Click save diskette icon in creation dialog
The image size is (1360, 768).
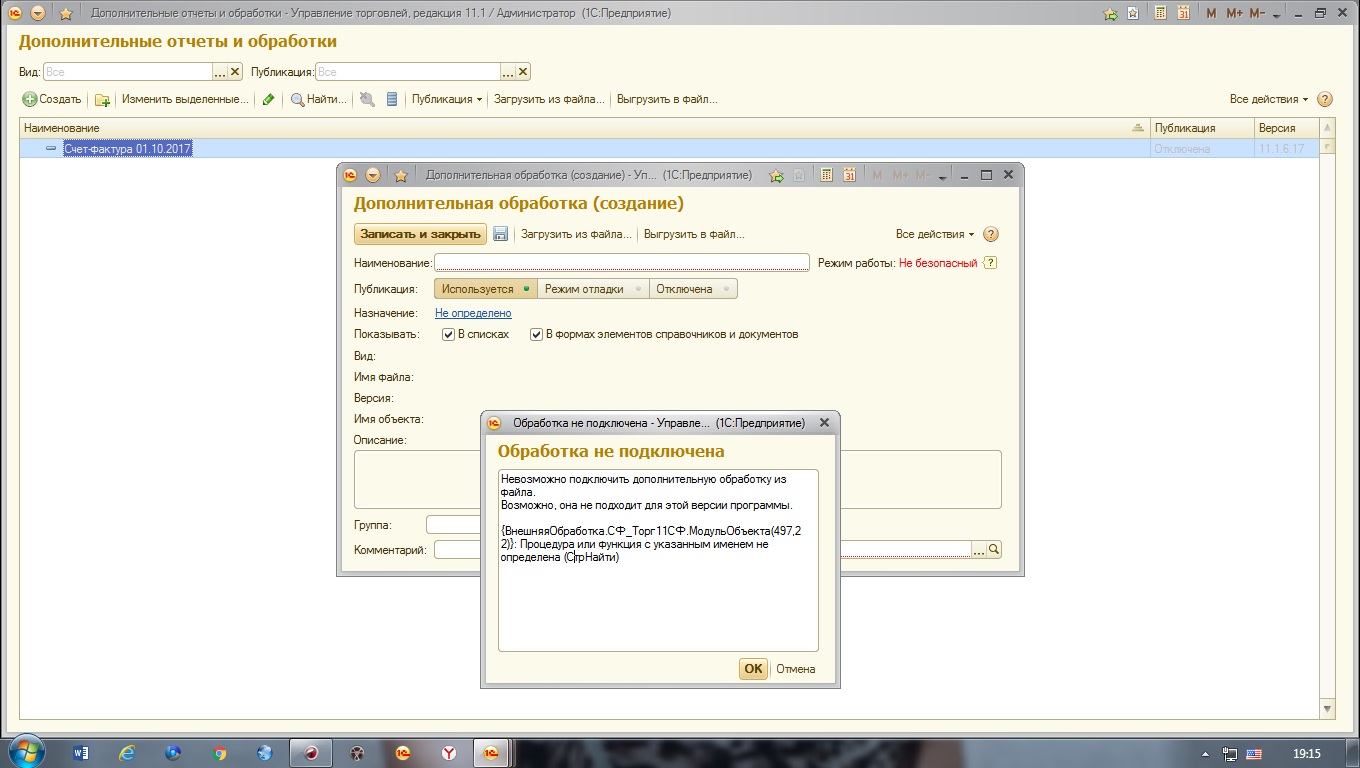tap(501, 234)
